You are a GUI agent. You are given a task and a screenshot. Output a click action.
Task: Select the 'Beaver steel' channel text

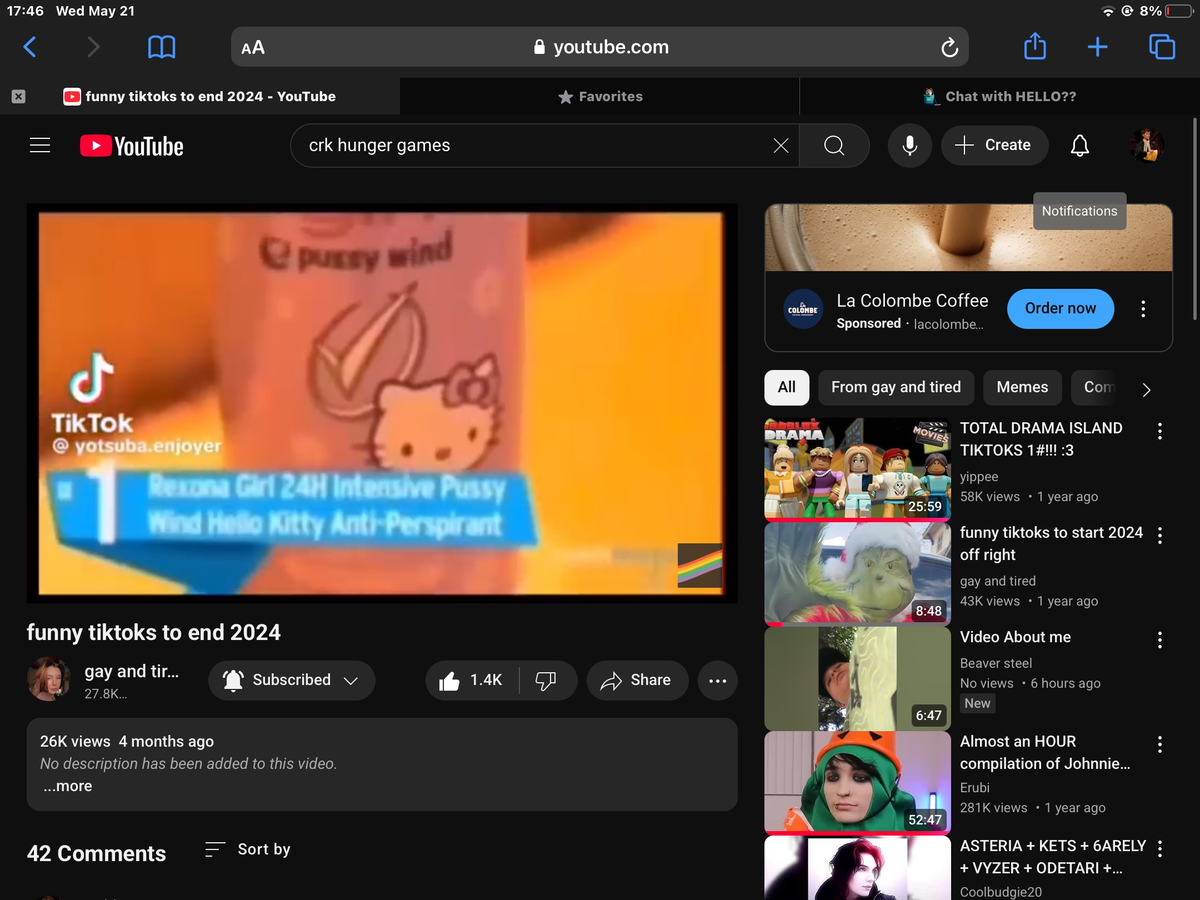coord(996,663)
